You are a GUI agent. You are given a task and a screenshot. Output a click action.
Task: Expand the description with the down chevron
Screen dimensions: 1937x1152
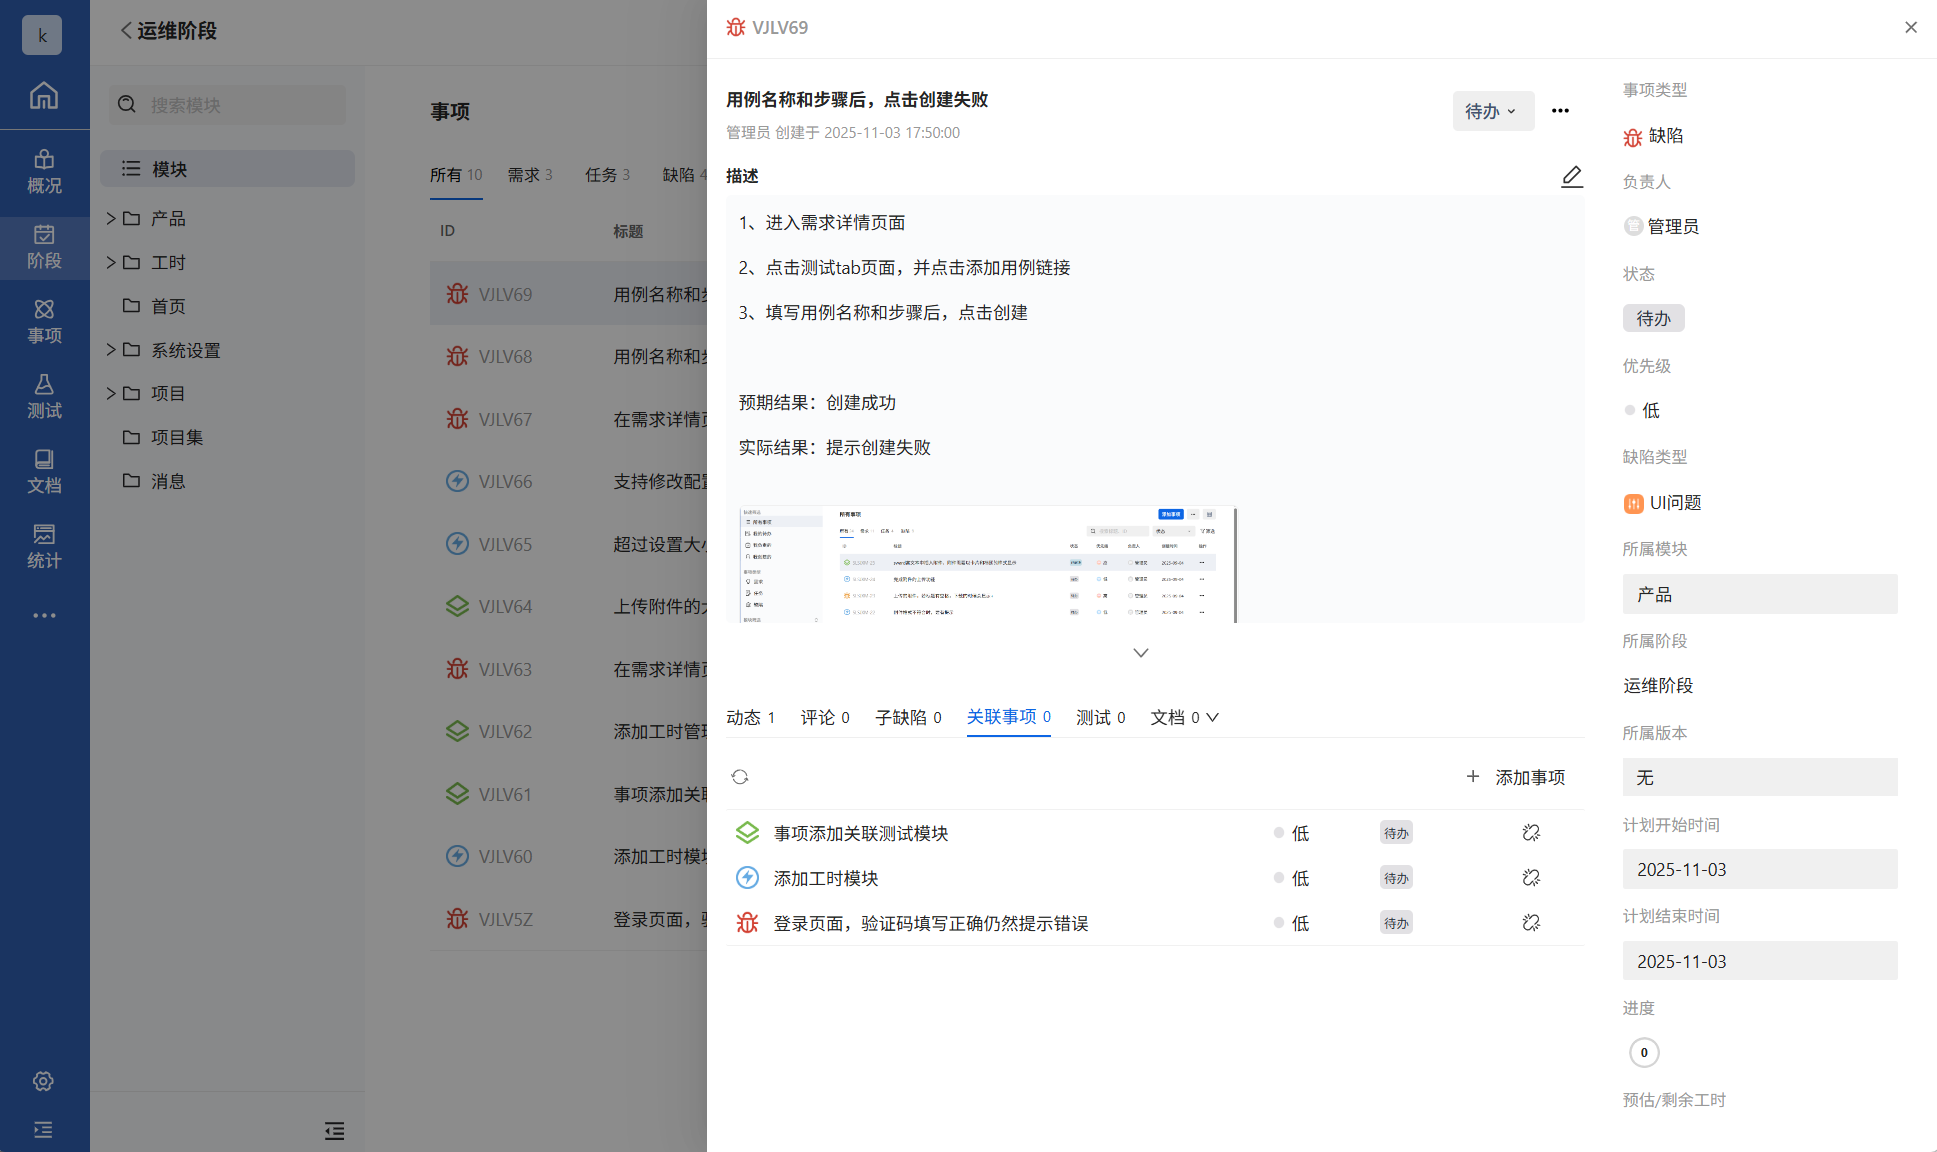click(1140, 653)
